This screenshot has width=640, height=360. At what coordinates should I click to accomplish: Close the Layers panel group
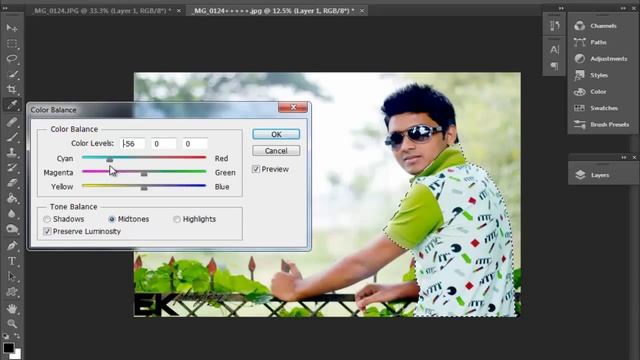point(634,158)
